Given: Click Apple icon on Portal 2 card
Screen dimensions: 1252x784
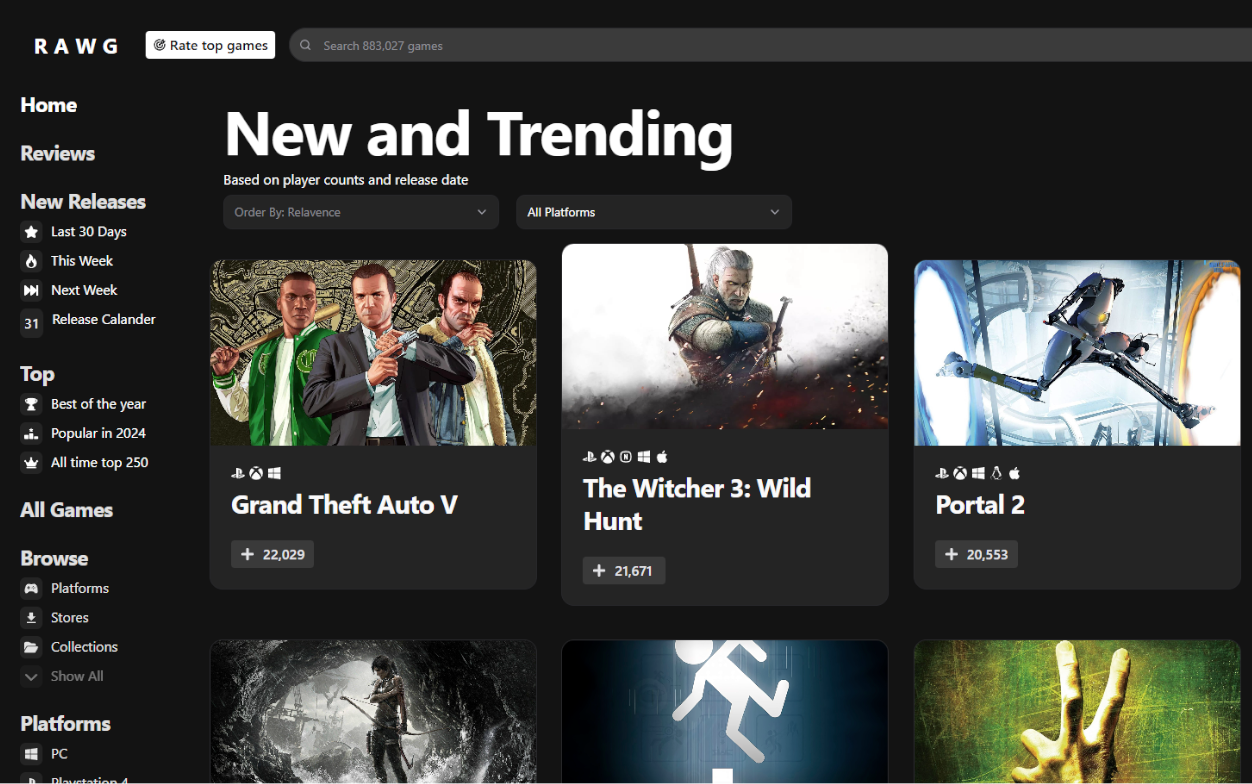Looking at the screenshot, I should [1014, 473].
